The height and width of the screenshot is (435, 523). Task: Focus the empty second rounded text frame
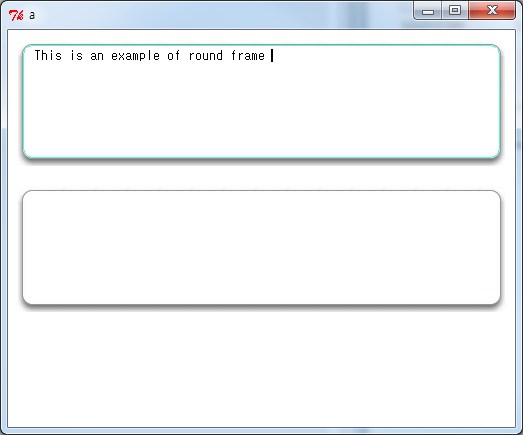pyautogui.click(x=262, y=248)
